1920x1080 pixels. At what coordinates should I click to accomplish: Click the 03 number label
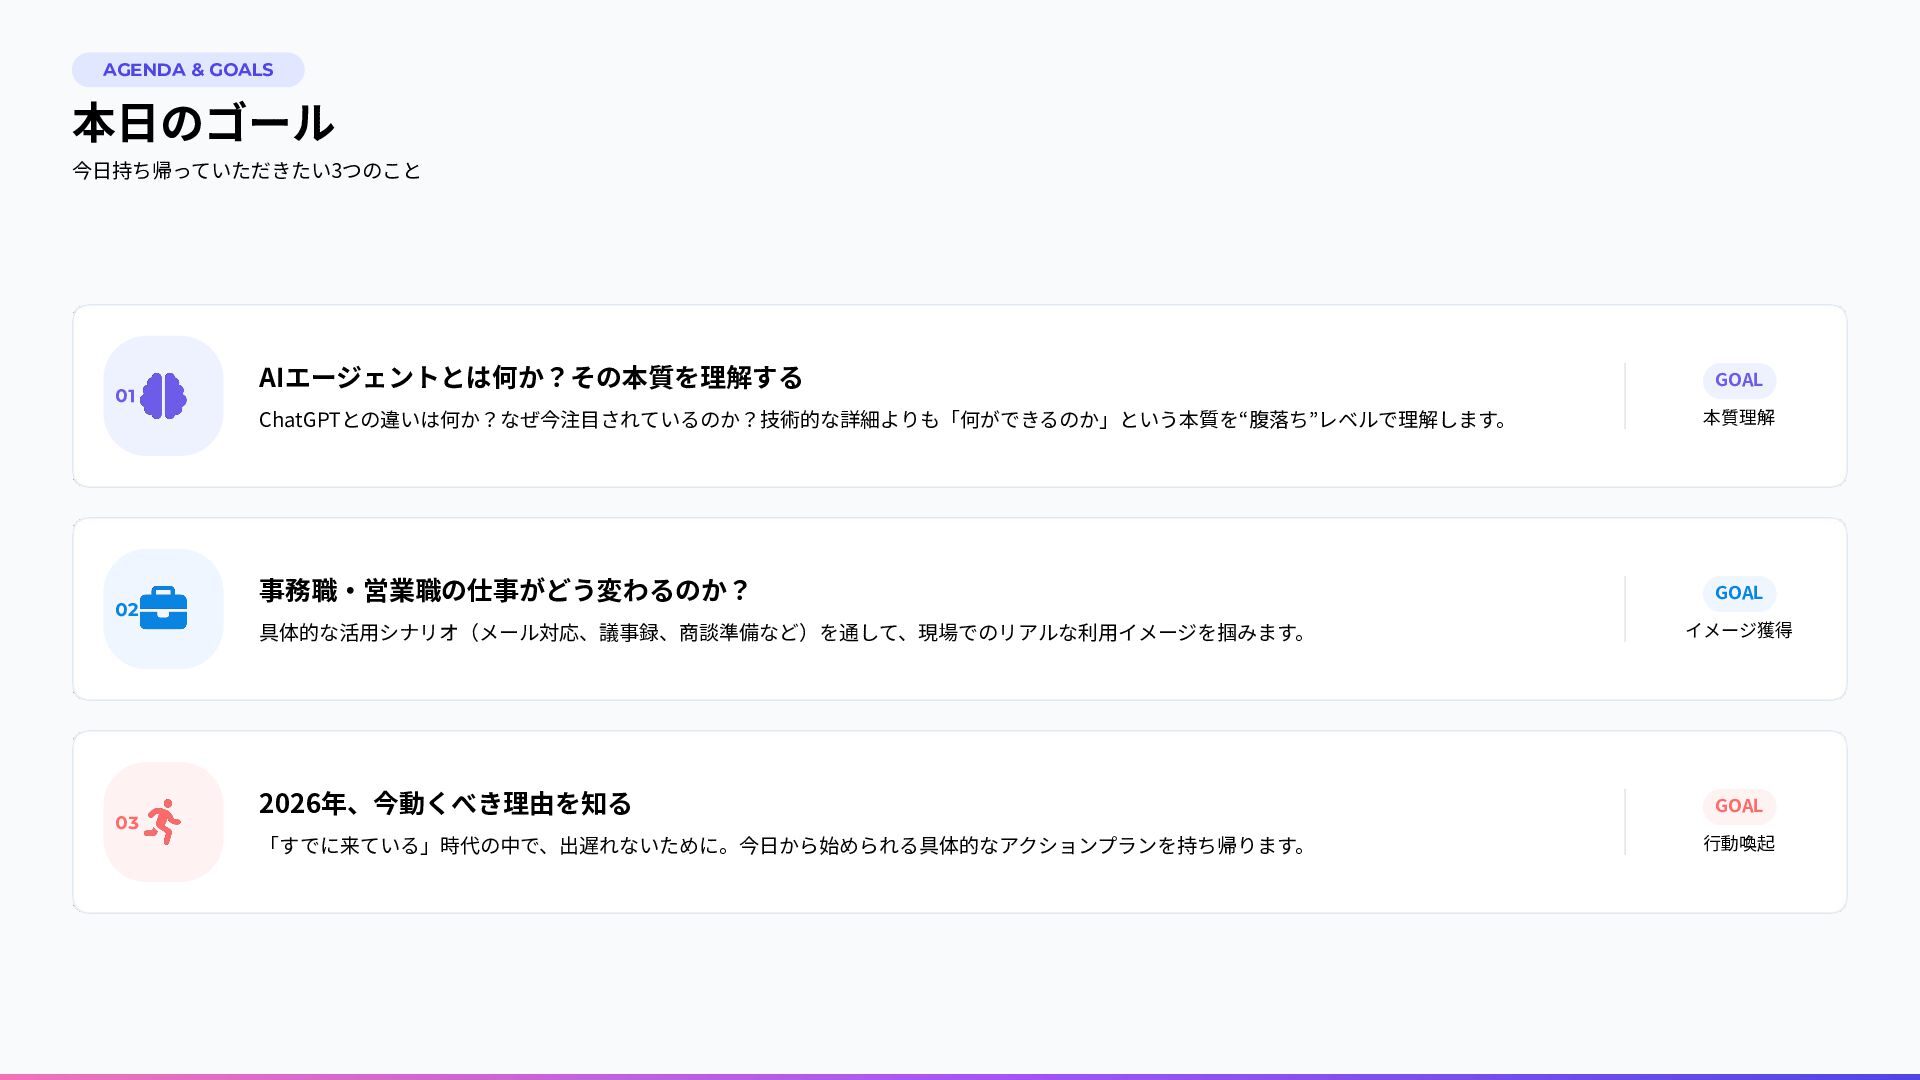(126, 822)
